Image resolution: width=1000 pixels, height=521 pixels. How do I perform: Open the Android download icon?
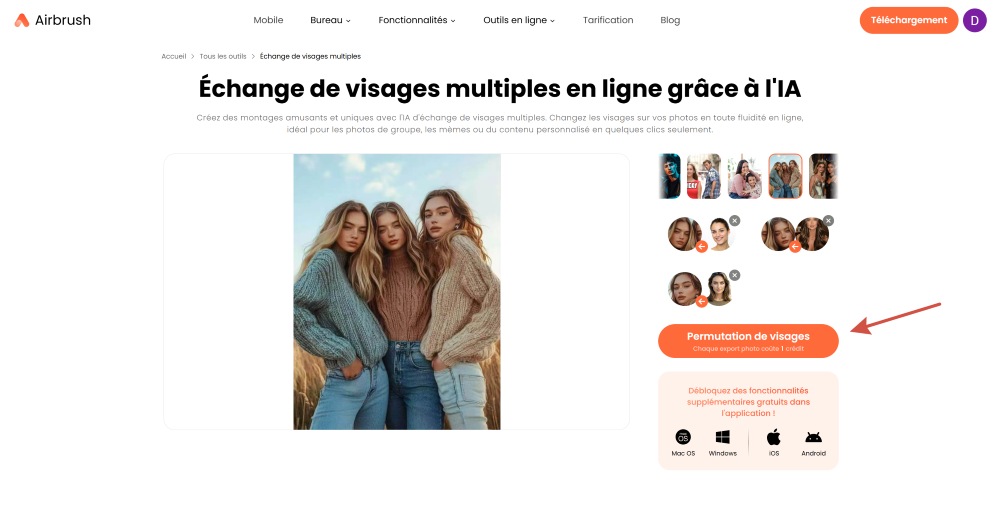pyautogui.click(x=813, y=437)
